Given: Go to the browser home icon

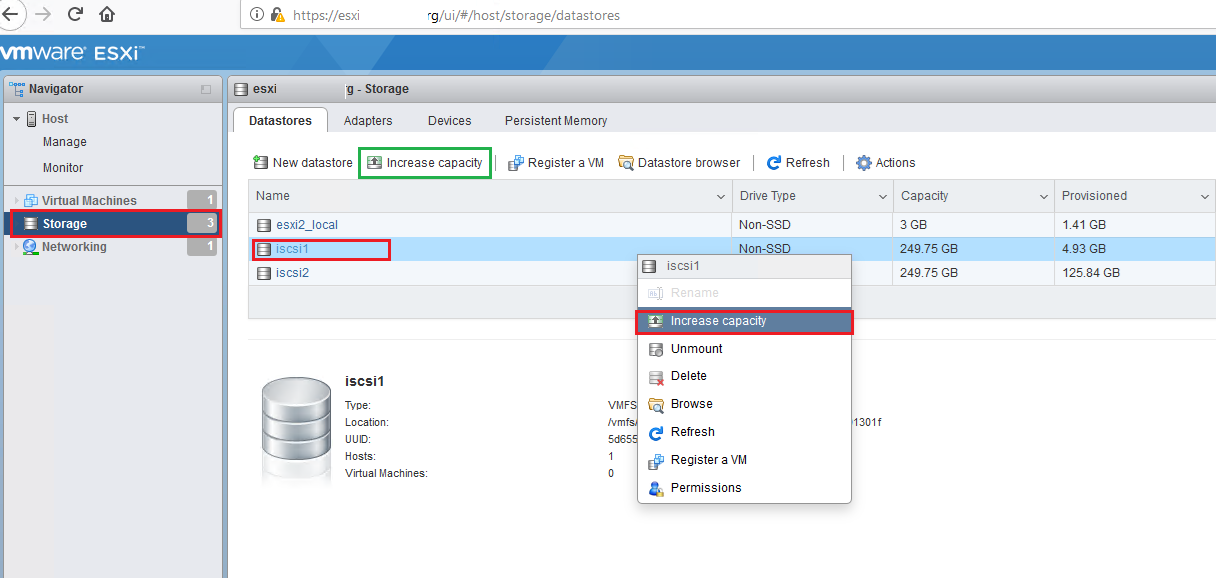Looking at the screenshot, I should pos(107,14).
